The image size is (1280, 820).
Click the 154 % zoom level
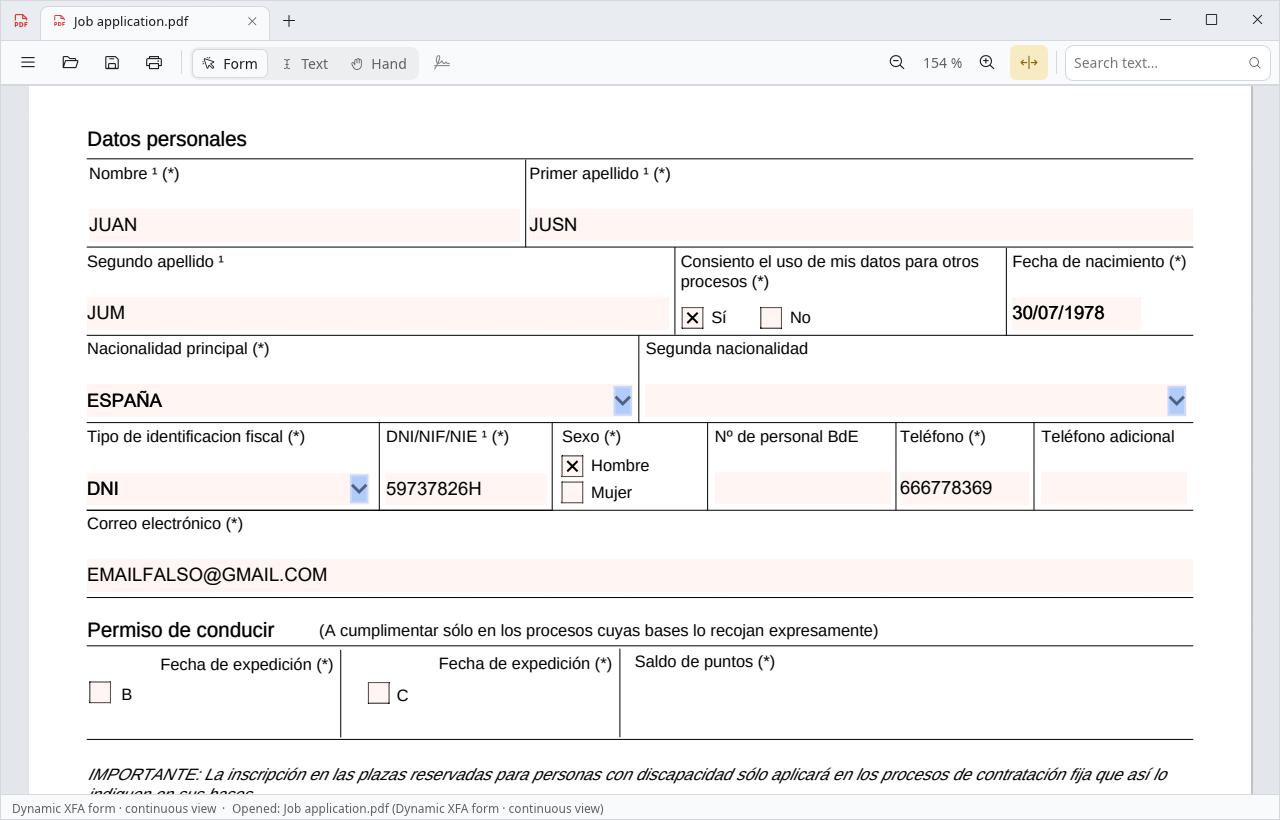(x=942, y=63)
